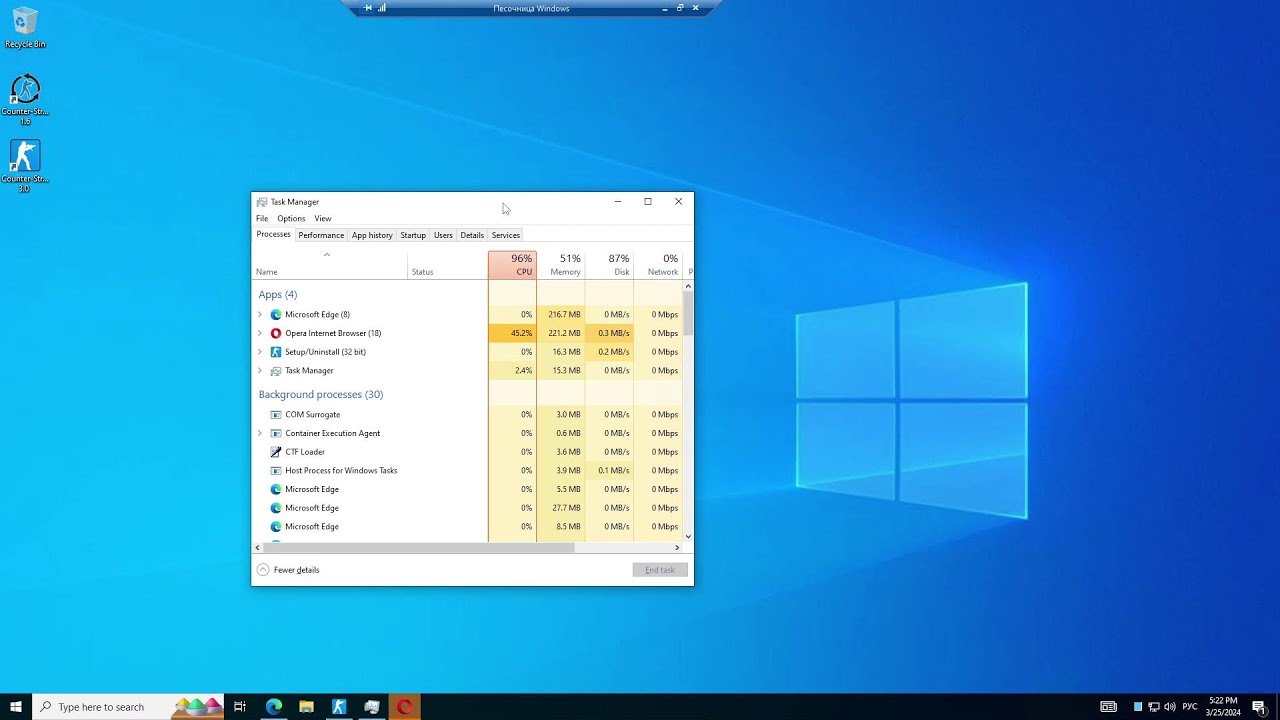Expand the Microsoft Edge (8) process group
Viewport: 1280px width, 720px height.
click(x=260, y=314)
